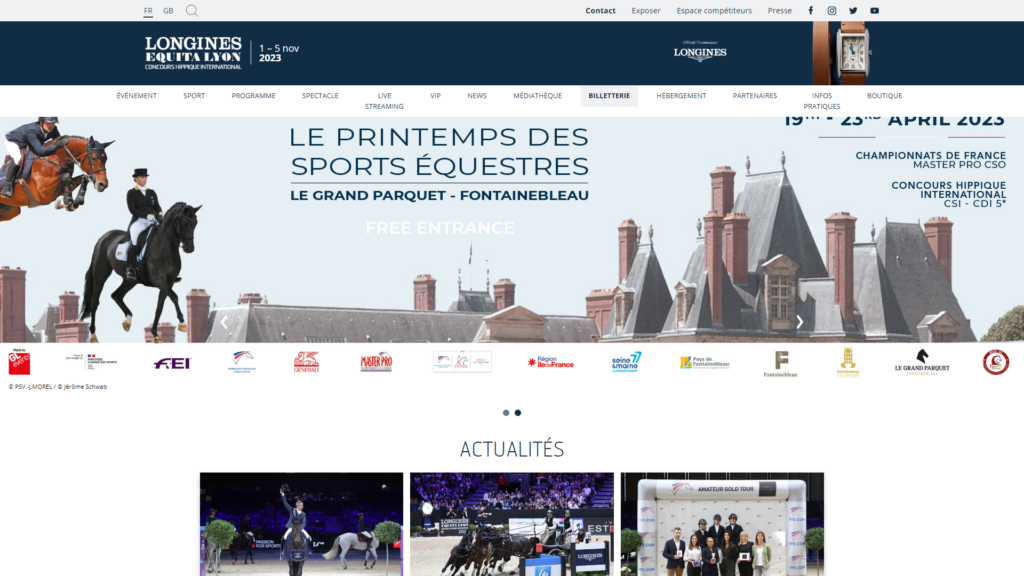This screenshot has width=1024, height=576.
Task: Click the Pays de Fontainebleau logo
Action: [704, 362]
